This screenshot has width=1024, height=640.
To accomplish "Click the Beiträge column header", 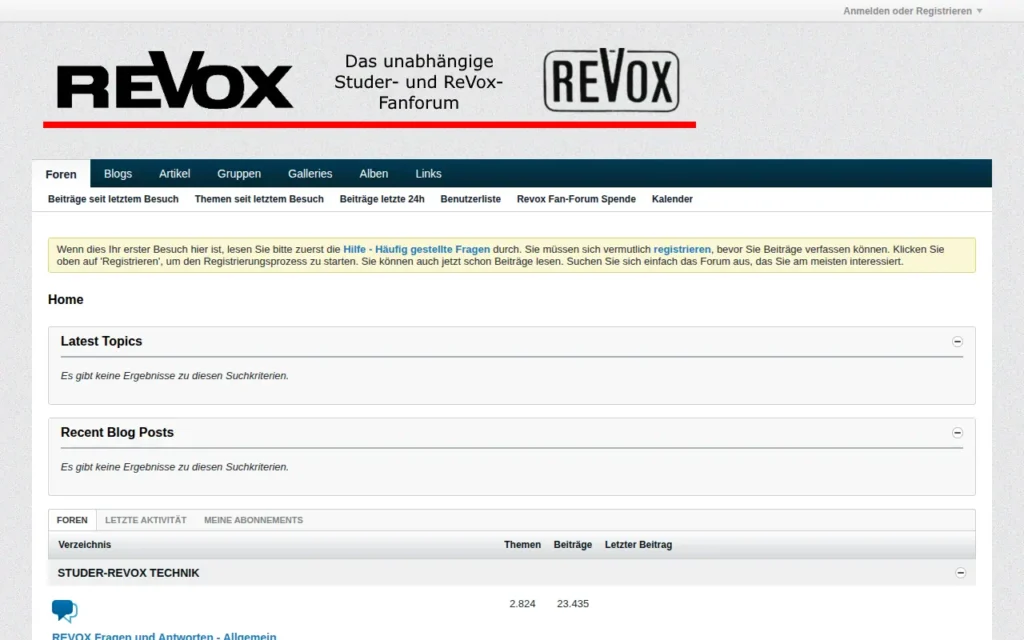I will (573, 545).
